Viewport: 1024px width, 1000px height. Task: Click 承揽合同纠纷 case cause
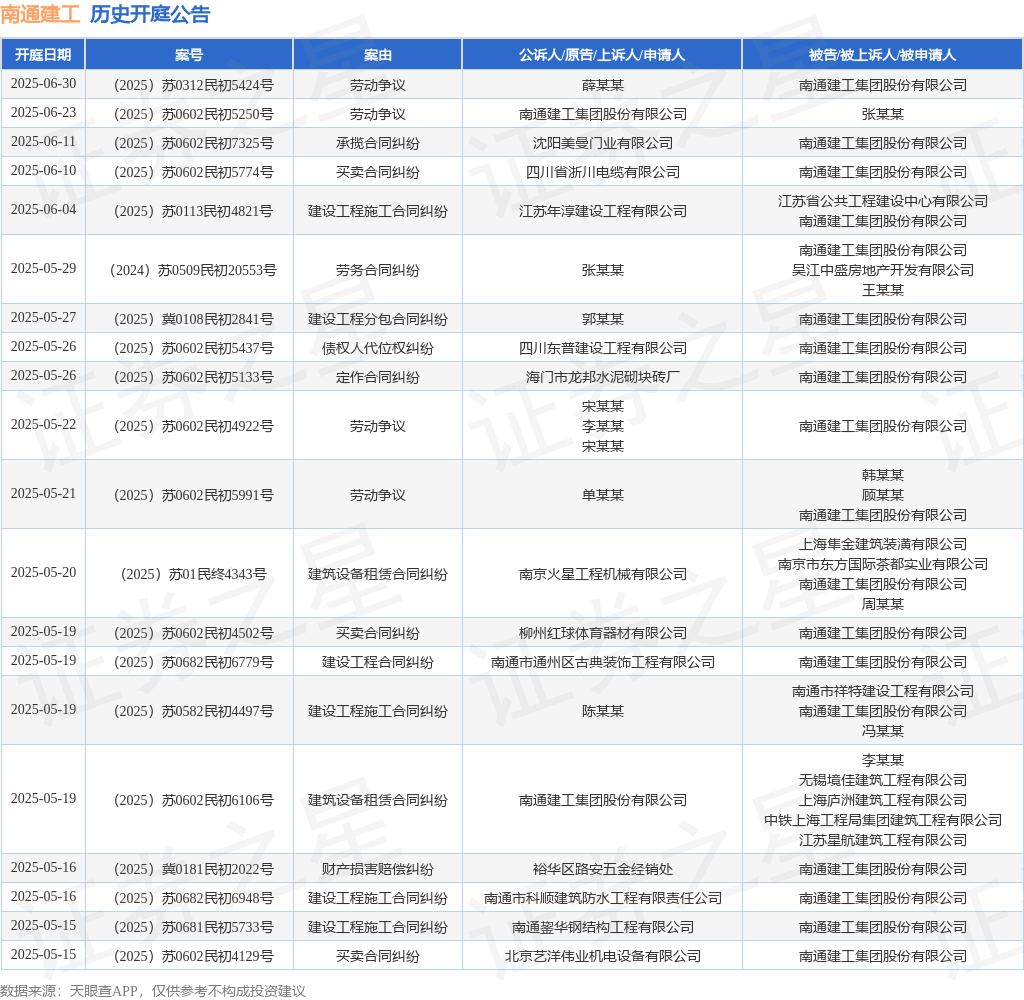[x=377, y=143]
